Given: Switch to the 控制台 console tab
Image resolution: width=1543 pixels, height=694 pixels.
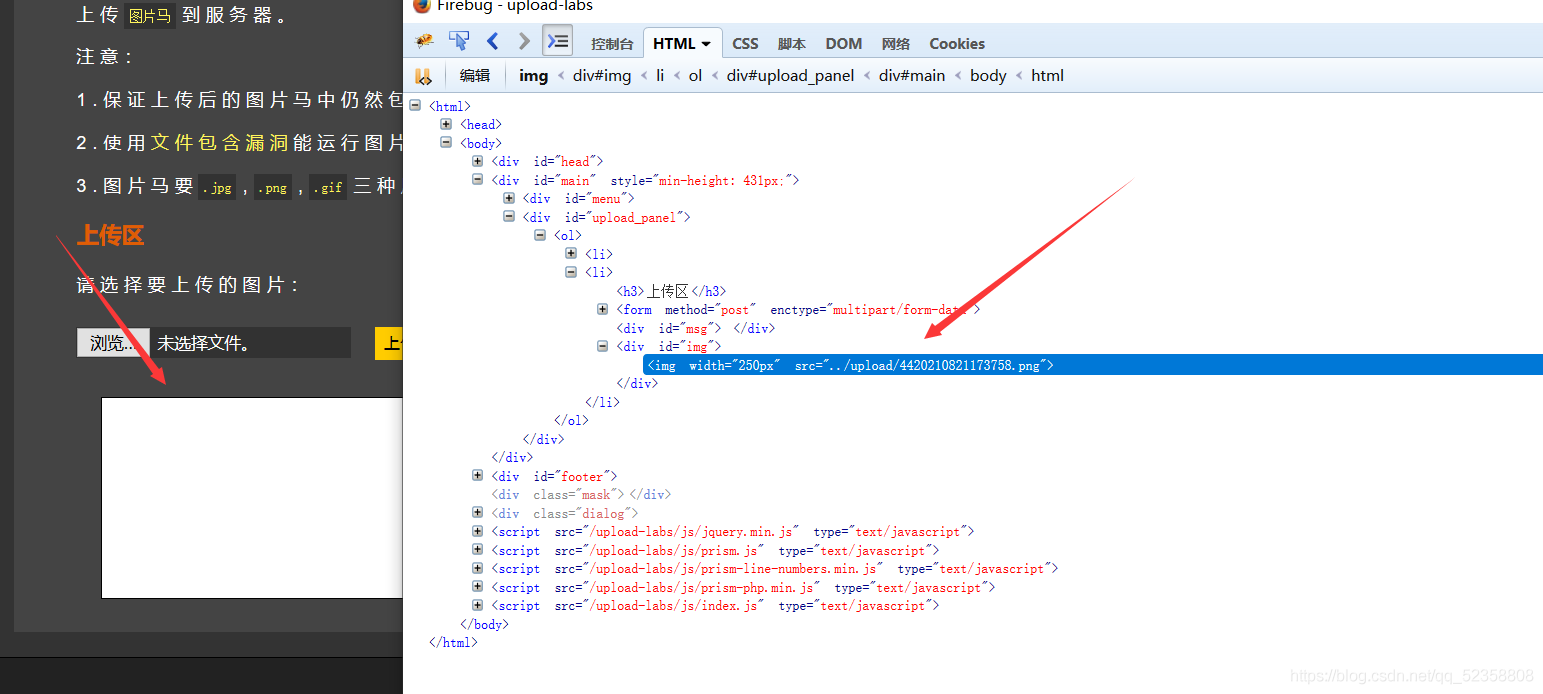Looking at the screenshot, I should point(612,44).
